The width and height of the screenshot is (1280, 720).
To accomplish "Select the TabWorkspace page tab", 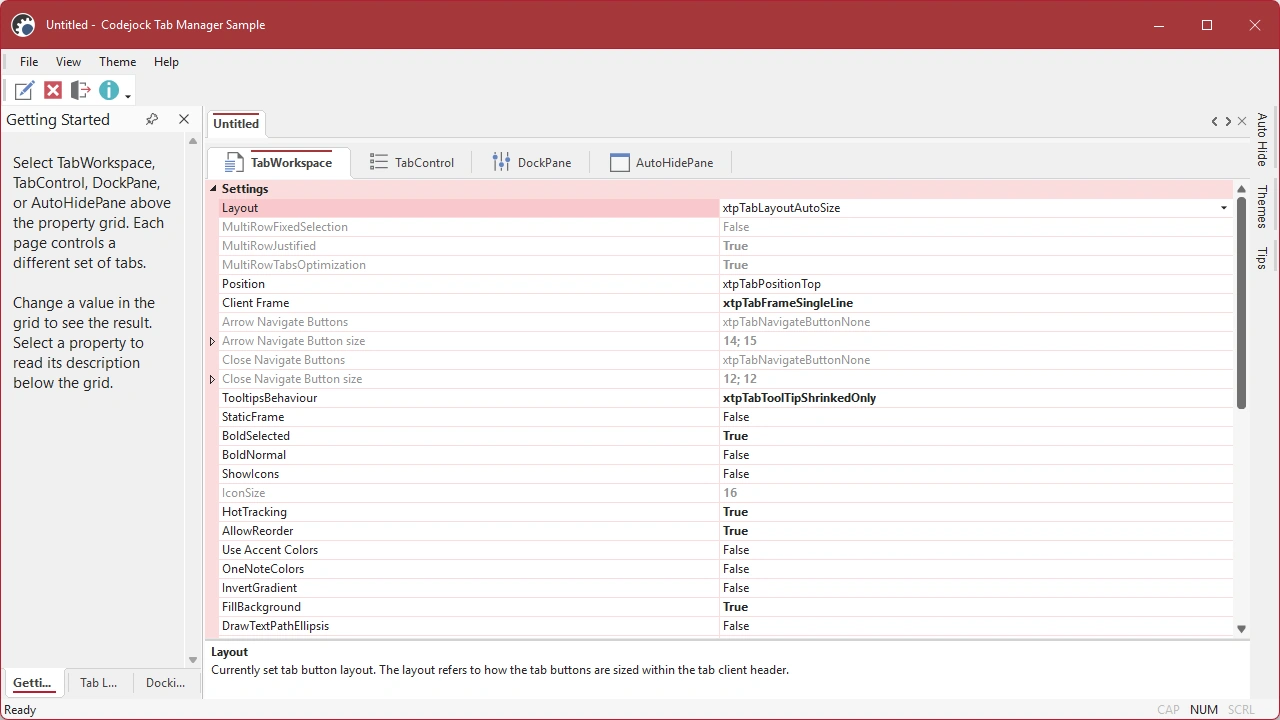I will [x=279, y=162].
